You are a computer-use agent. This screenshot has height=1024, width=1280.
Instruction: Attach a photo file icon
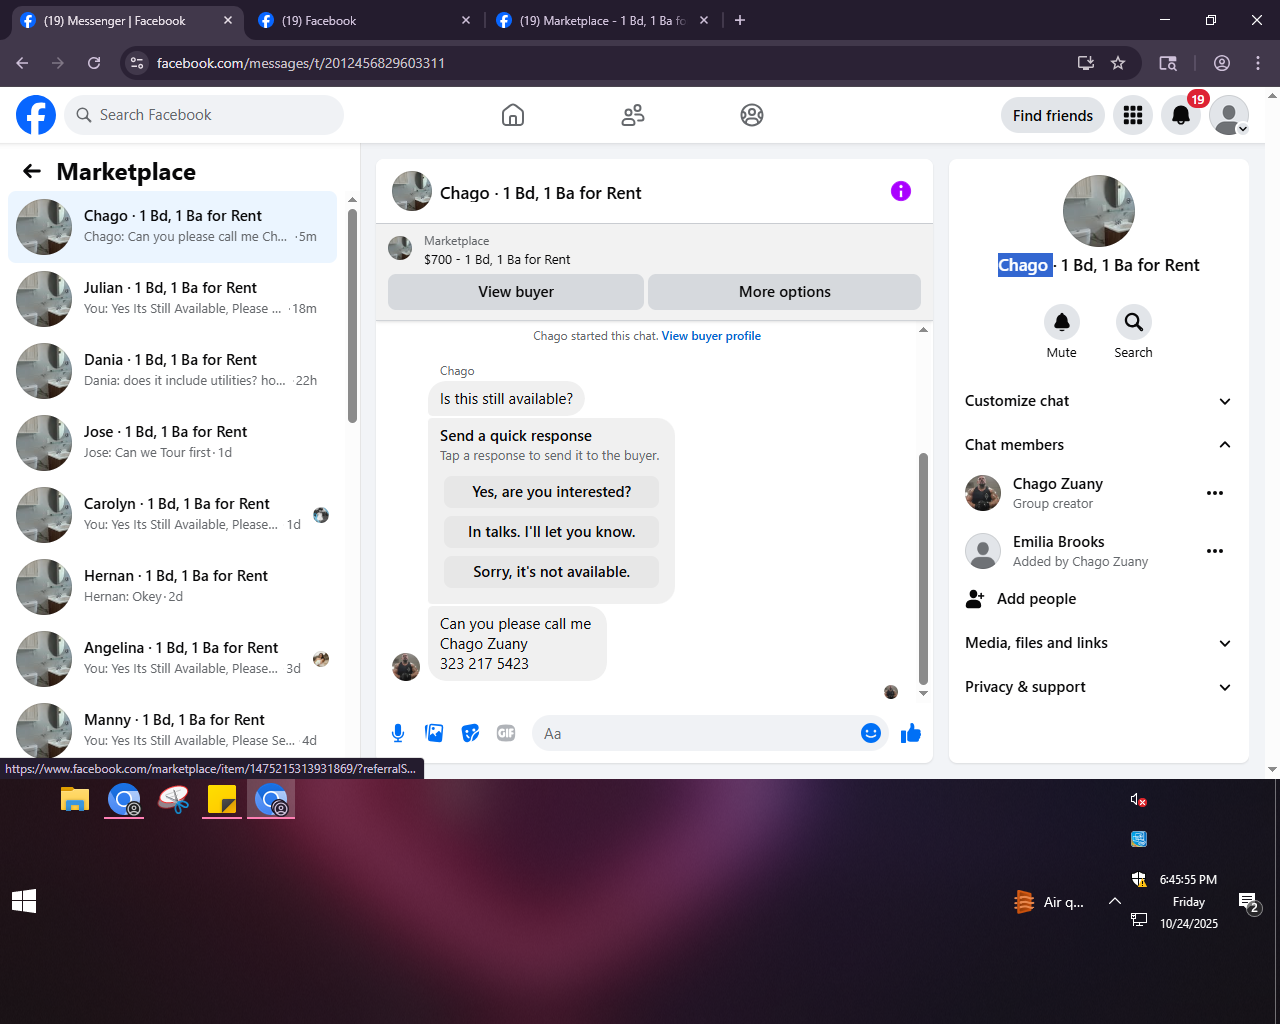[434, 733]
